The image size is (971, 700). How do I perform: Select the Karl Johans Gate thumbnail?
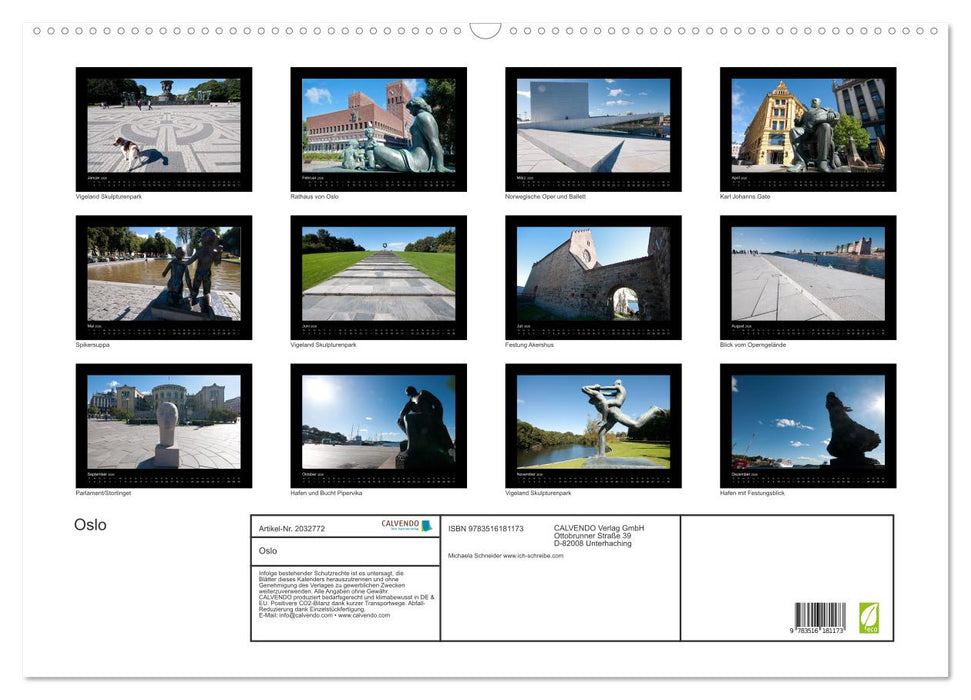pyautogui.click(x=808, y=129)
